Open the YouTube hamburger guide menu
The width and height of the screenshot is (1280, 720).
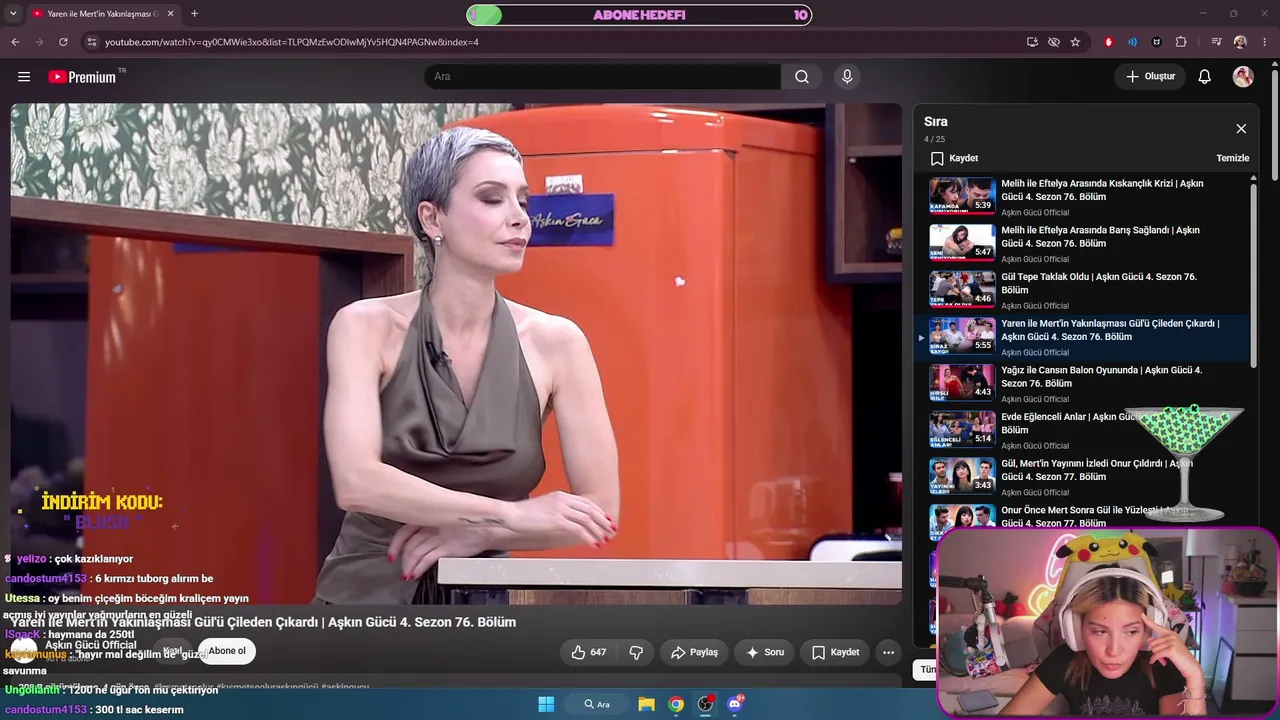(x=24, y=76)
